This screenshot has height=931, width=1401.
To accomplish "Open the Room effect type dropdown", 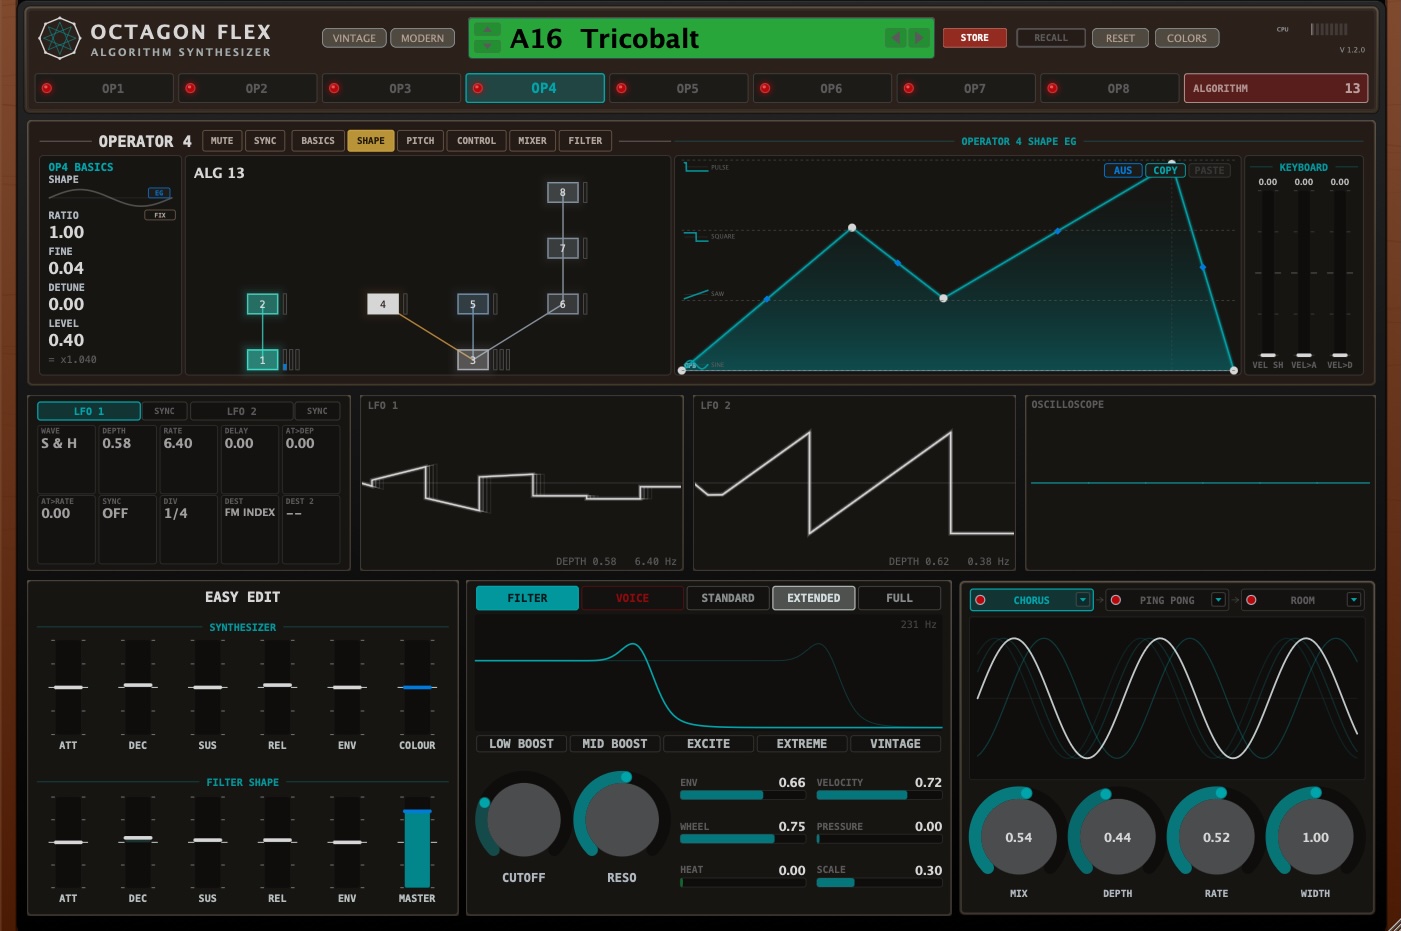I will (x=1354, y=600).
